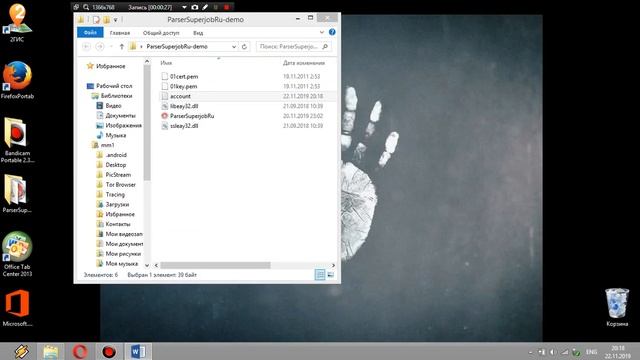The height and width of the screenshot is (360, 640).
Task: Select the mm1 user folder
Action: point(107,145)
